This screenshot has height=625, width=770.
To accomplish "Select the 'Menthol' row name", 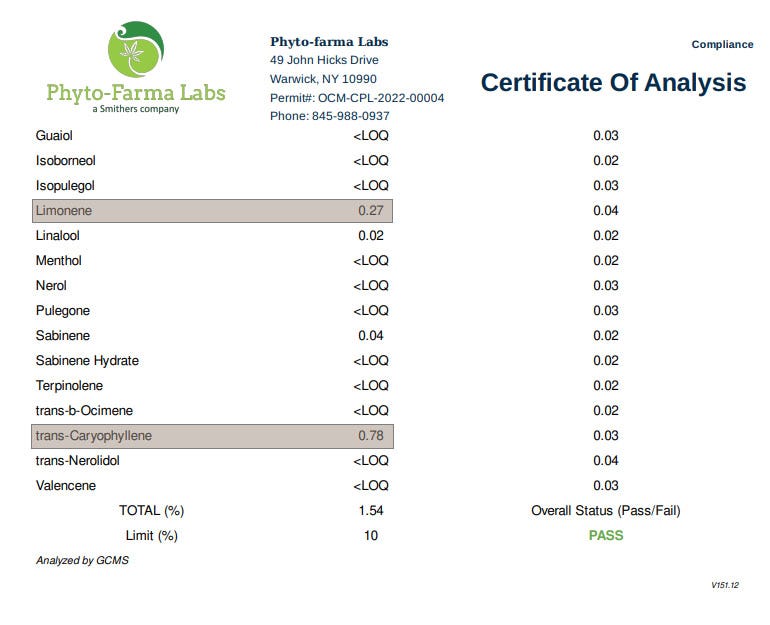I will tap(58, 261).
